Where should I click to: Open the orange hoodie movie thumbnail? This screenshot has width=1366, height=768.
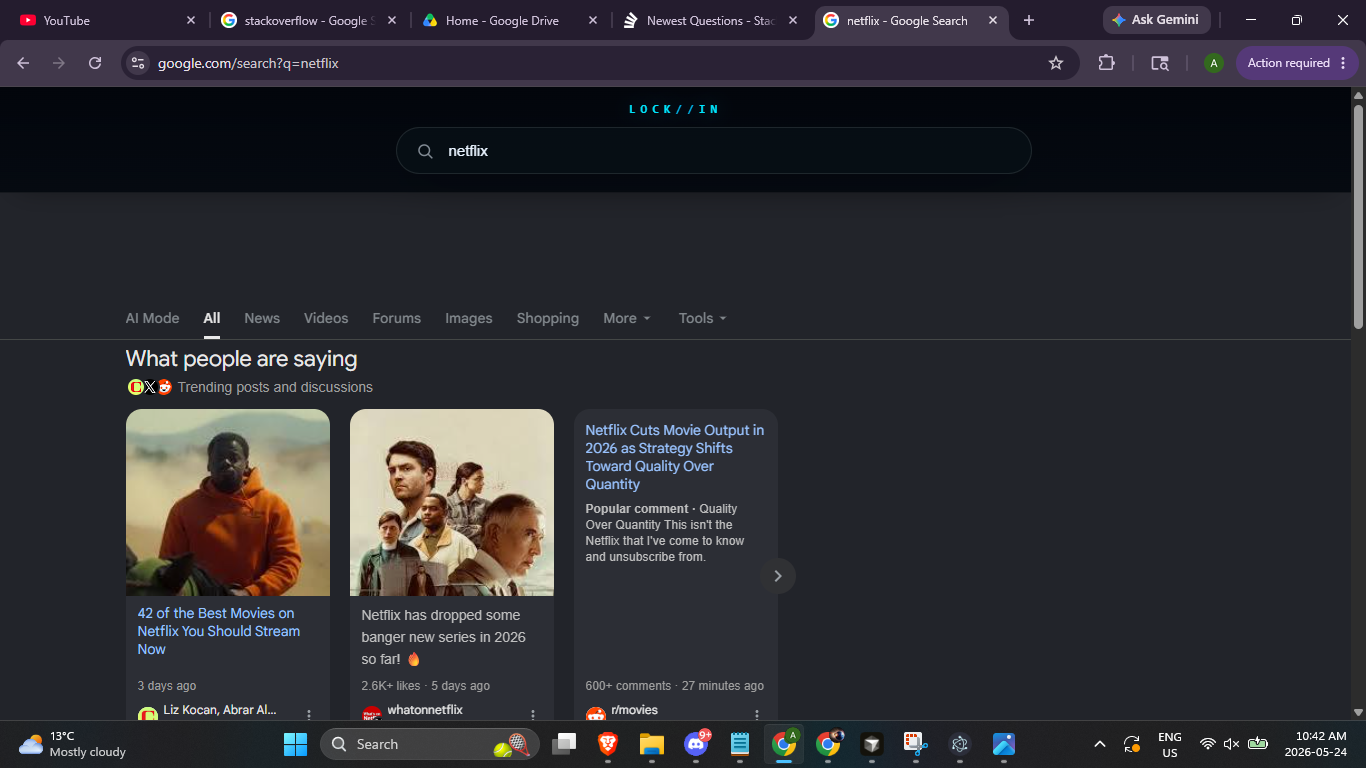coord(228,502)
